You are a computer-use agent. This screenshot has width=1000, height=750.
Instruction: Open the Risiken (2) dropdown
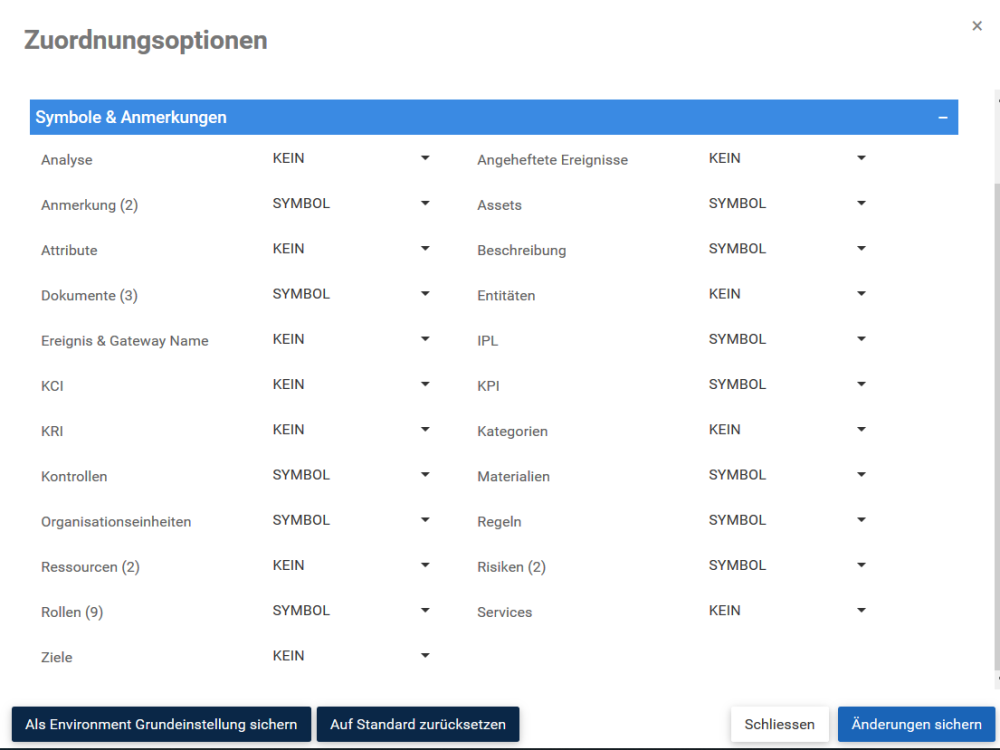tap(787, 566)
